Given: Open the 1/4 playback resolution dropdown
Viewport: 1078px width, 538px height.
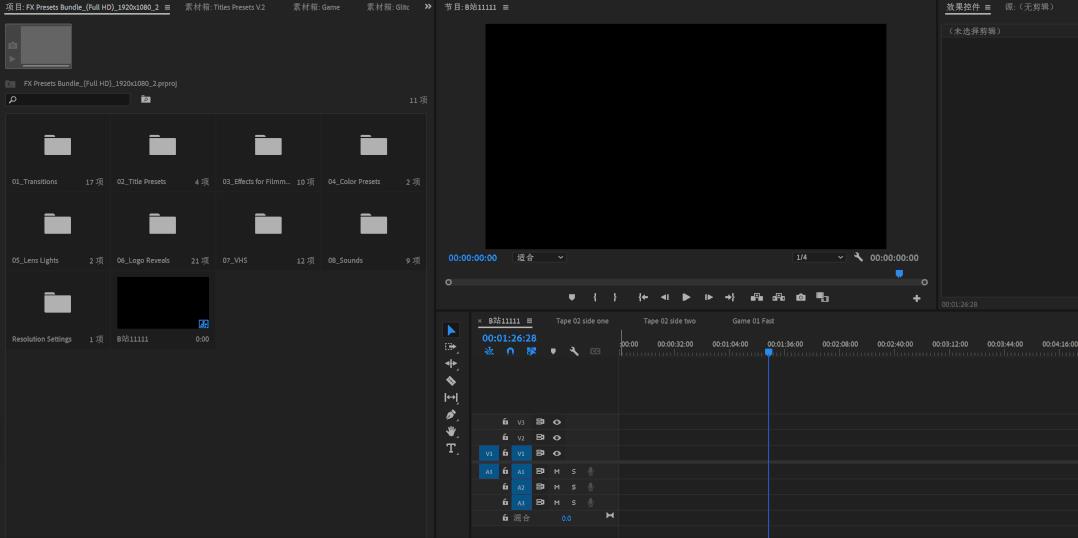Looking at the screenshot, I should (x=819, y=257).
